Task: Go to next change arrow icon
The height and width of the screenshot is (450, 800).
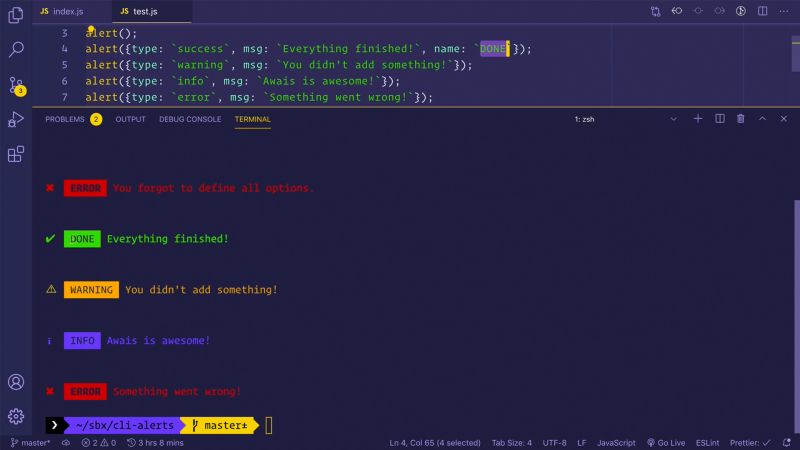Action: 719,11
